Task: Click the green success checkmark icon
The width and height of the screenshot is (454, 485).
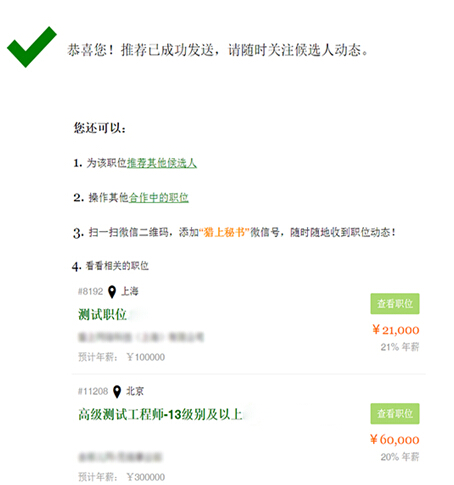Action: tap(32, 47)
